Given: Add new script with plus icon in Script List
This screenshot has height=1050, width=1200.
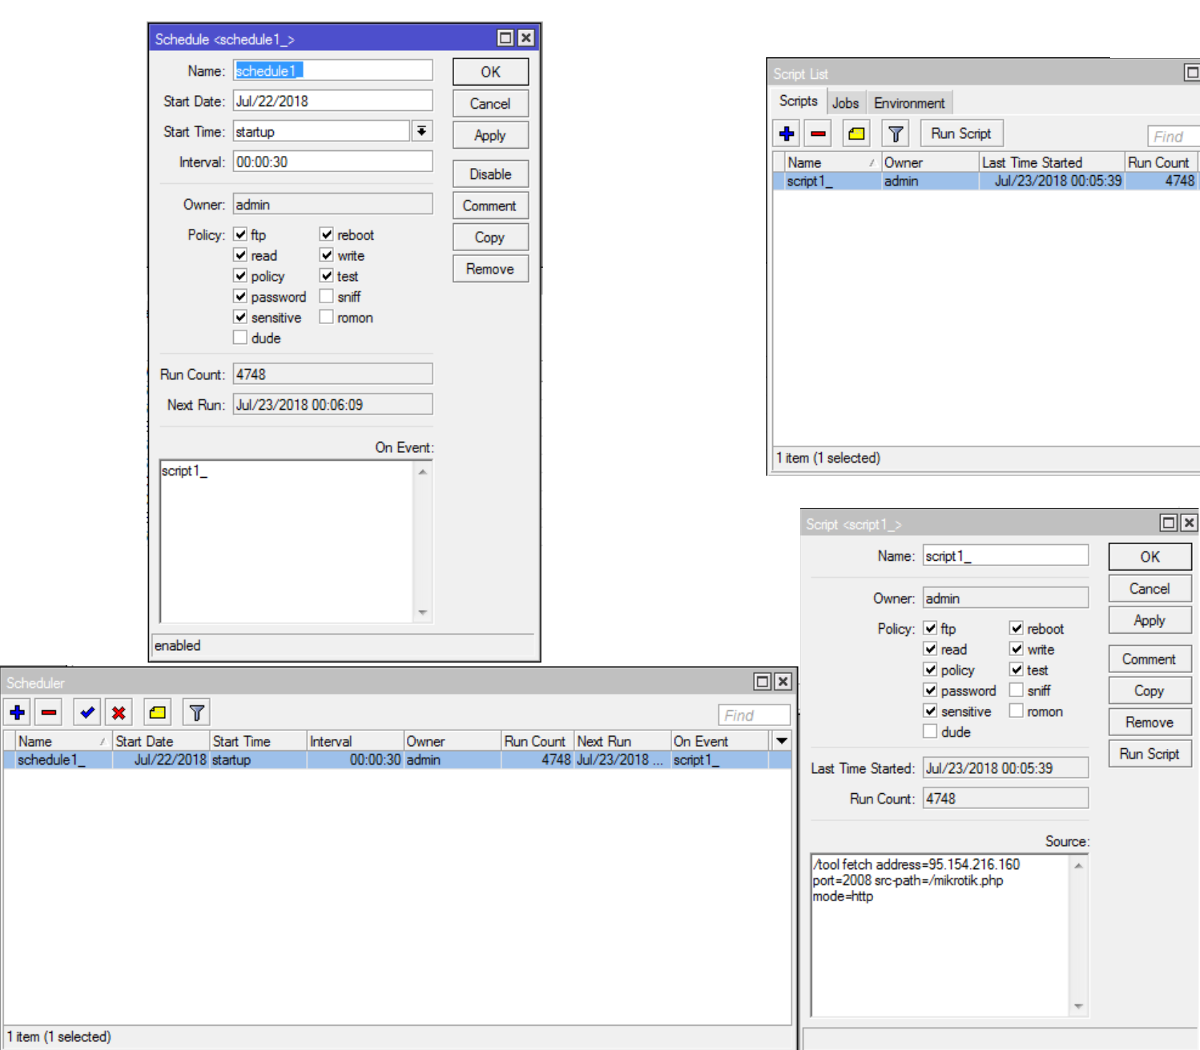Looking at the screenshot, I should click(x=787, y=133).
